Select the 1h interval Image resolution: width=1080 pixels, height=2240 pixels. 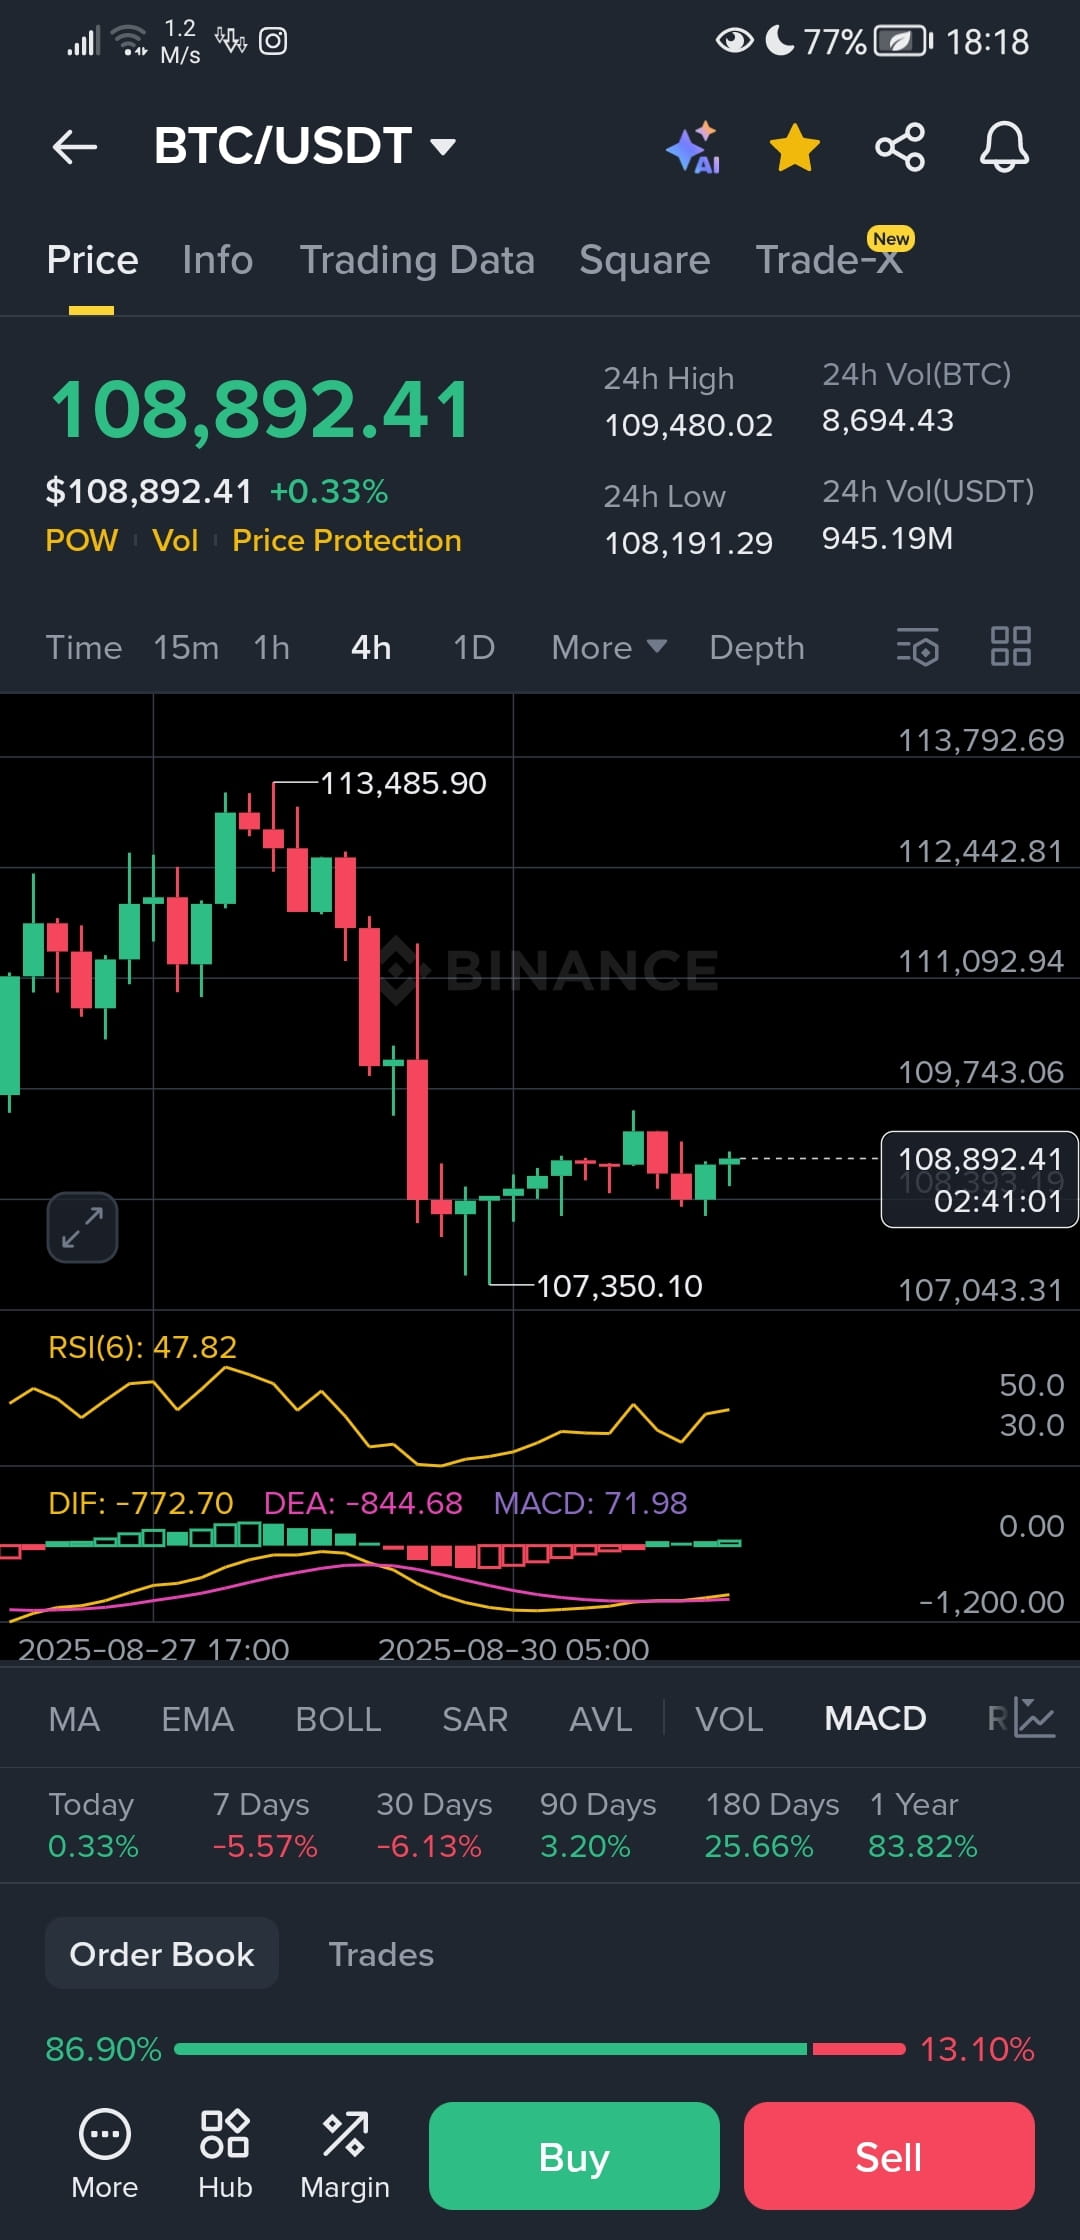click(x=272, y=648)
